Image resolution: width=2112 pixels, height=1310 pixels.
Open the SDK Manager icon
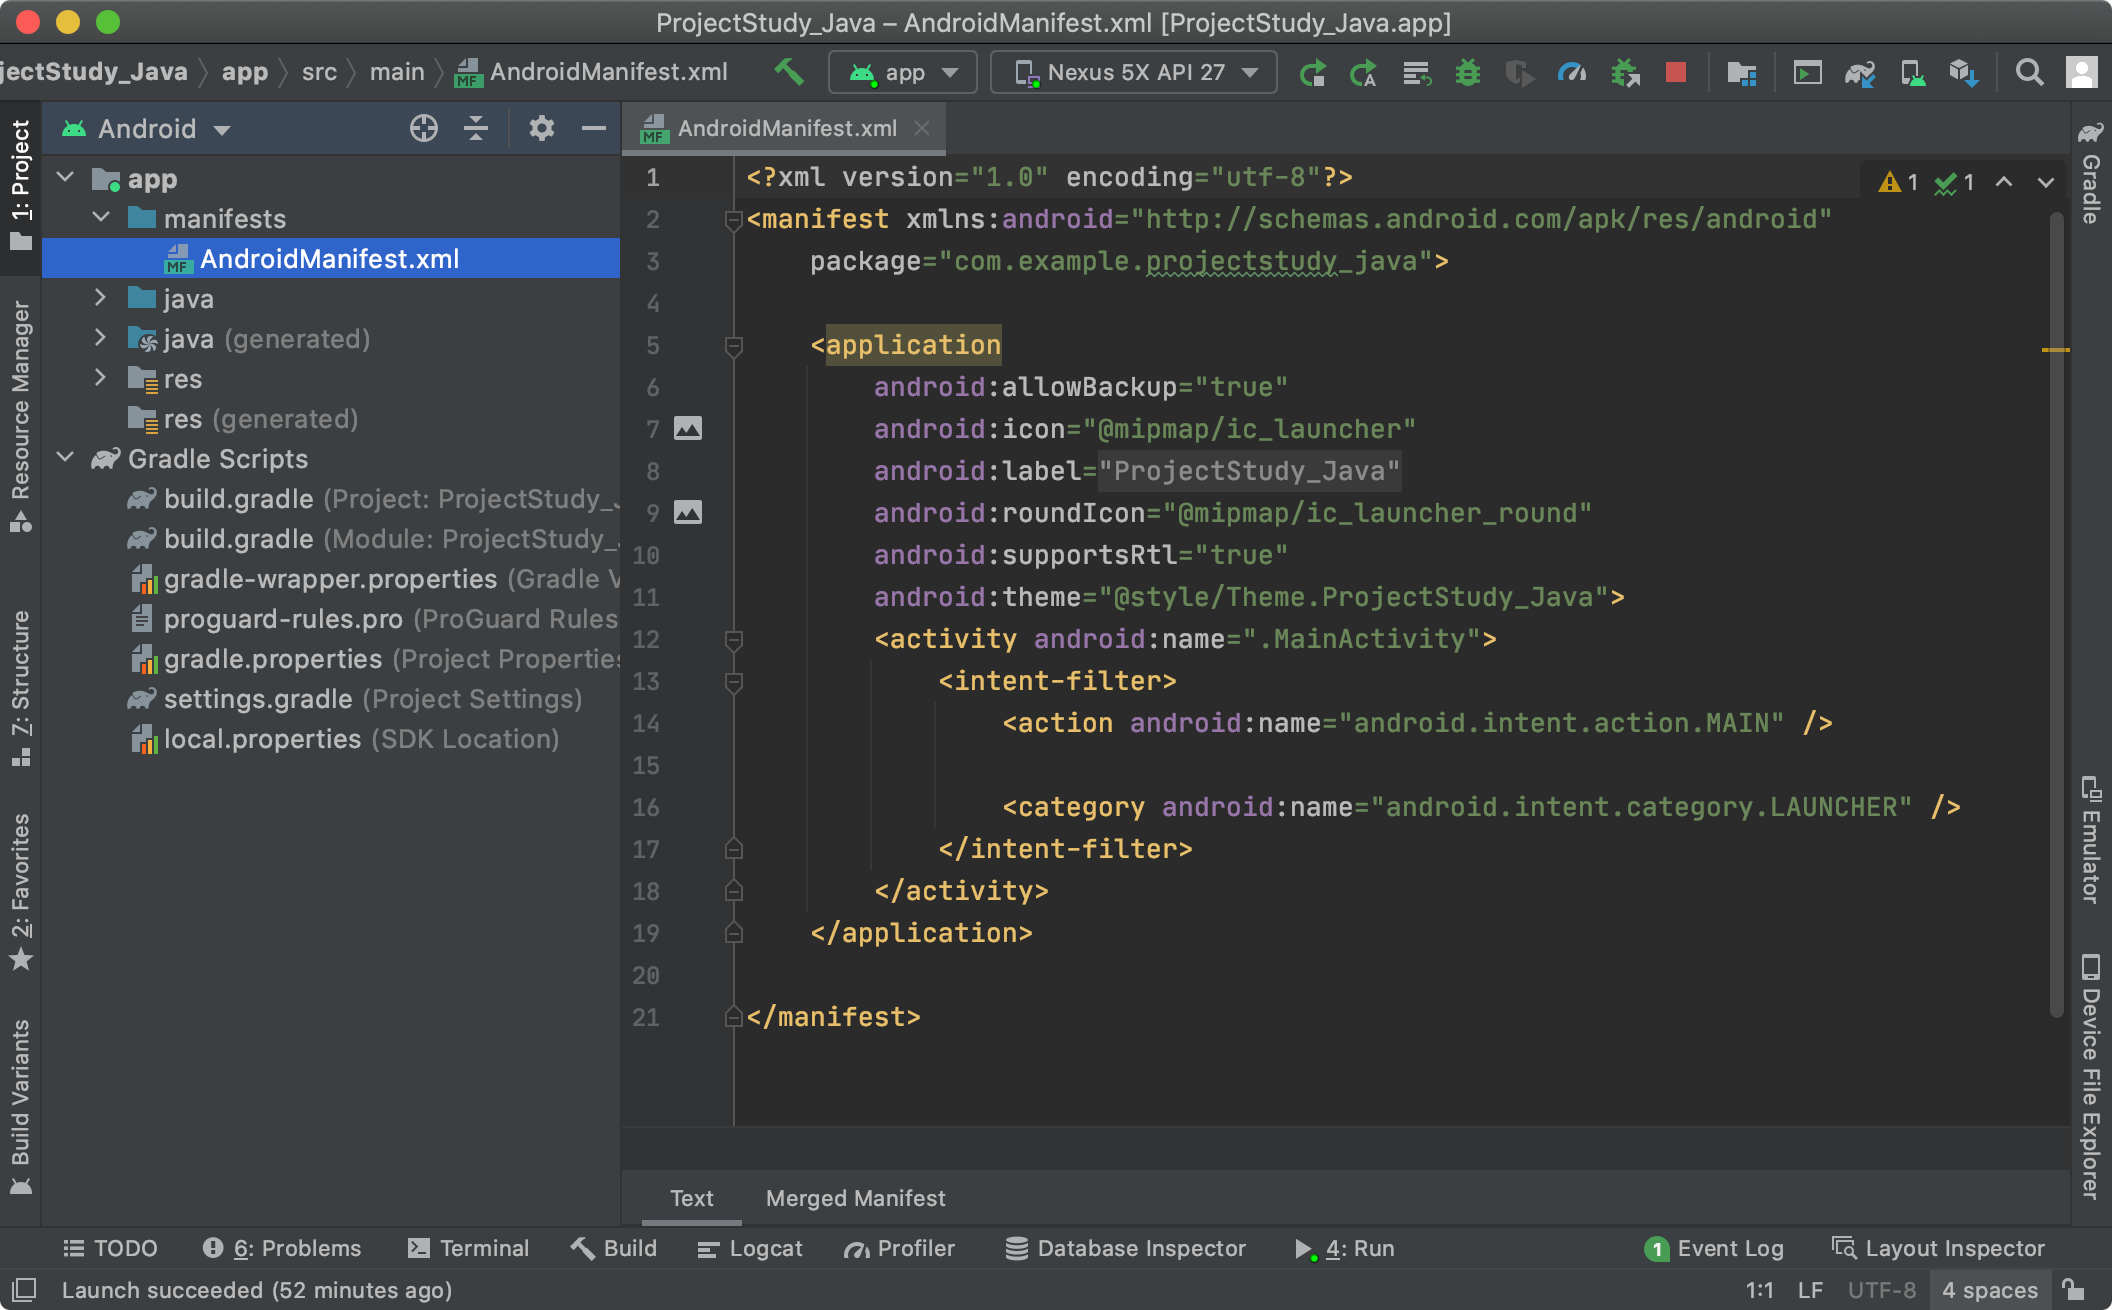pyautogui.click(x=1964, y=73)
